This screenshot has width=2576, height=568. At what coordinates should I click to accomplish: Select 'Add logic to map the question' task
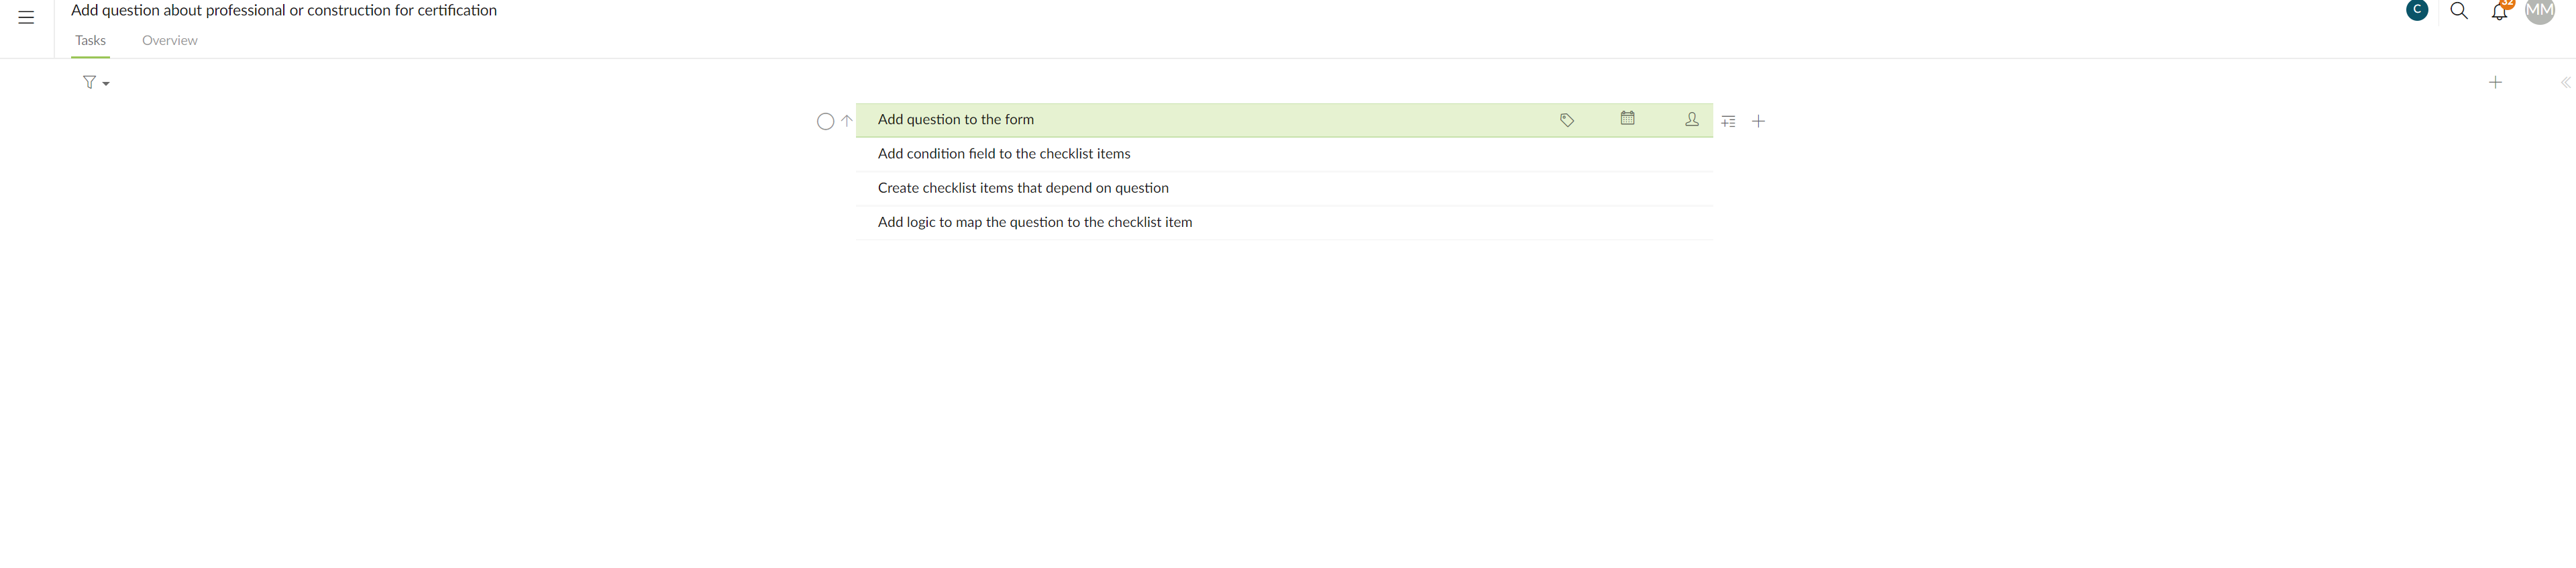click(x=1284, y=222)
